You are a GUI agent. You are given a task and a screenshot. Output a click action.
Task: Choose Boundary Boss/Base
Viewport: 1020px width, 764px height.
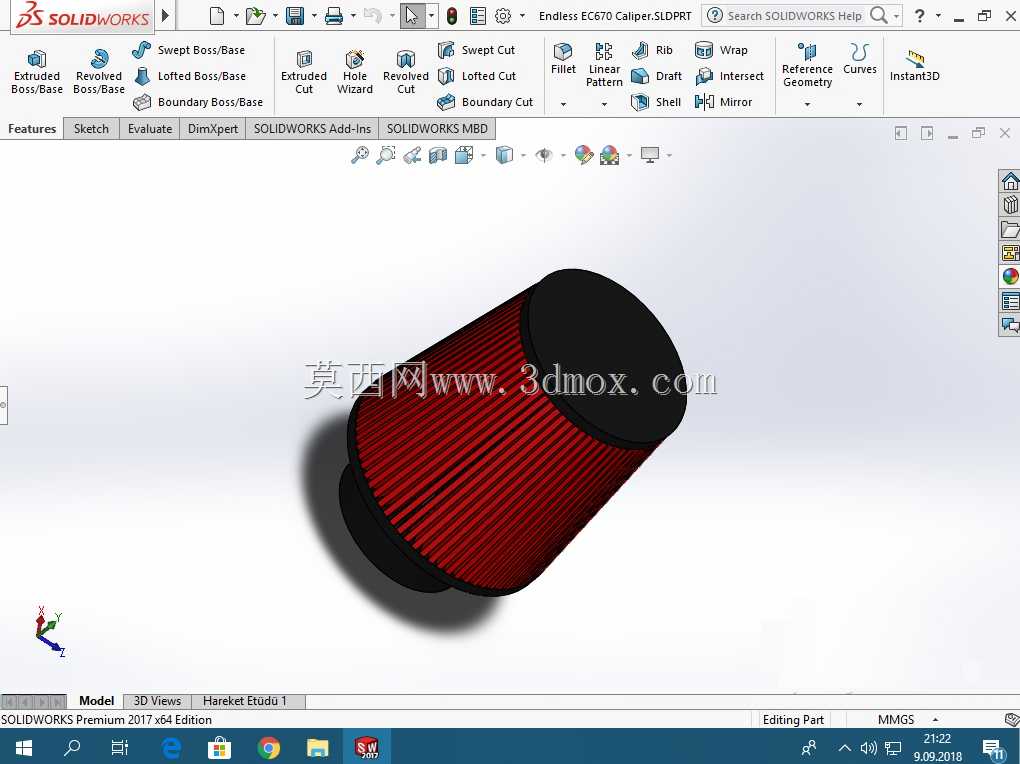click(x=198, y=102)
